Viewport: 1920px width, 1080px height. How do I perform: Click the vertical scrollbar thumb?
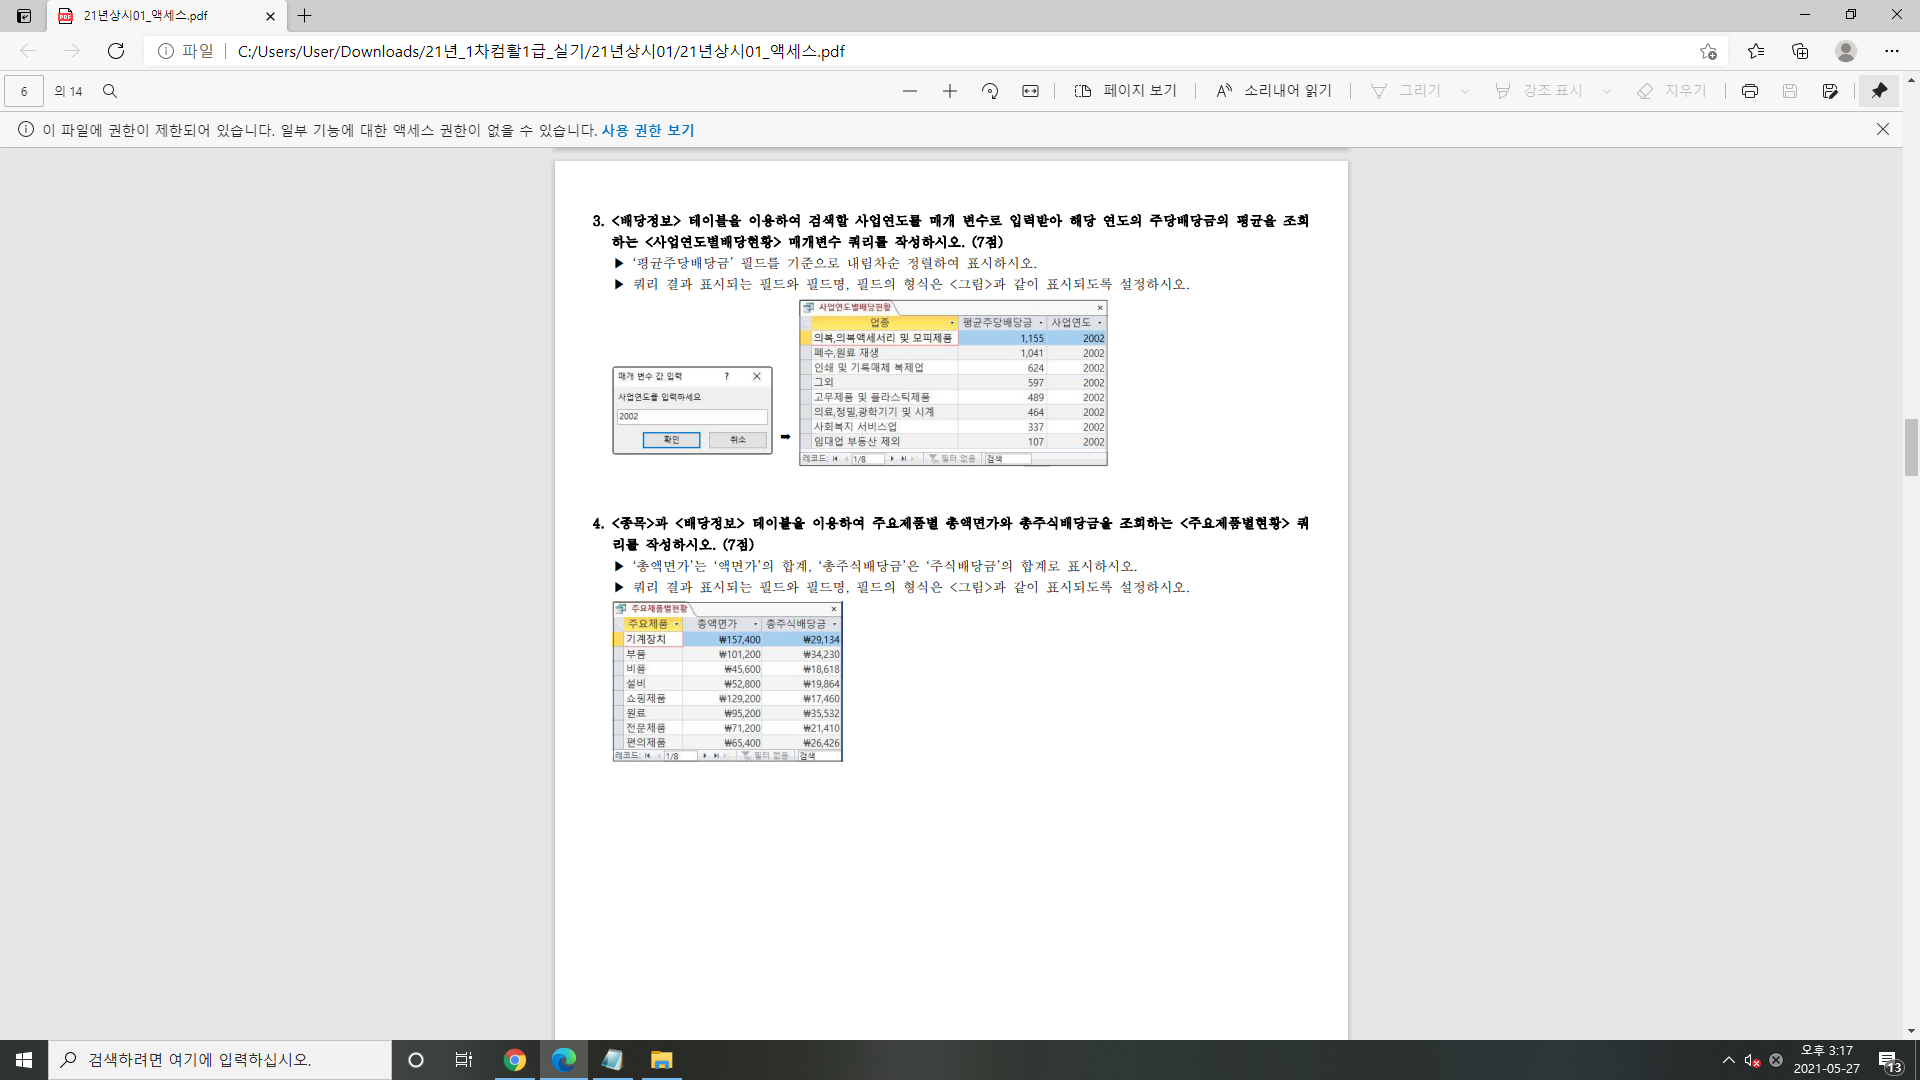(x=1911, y=447)
